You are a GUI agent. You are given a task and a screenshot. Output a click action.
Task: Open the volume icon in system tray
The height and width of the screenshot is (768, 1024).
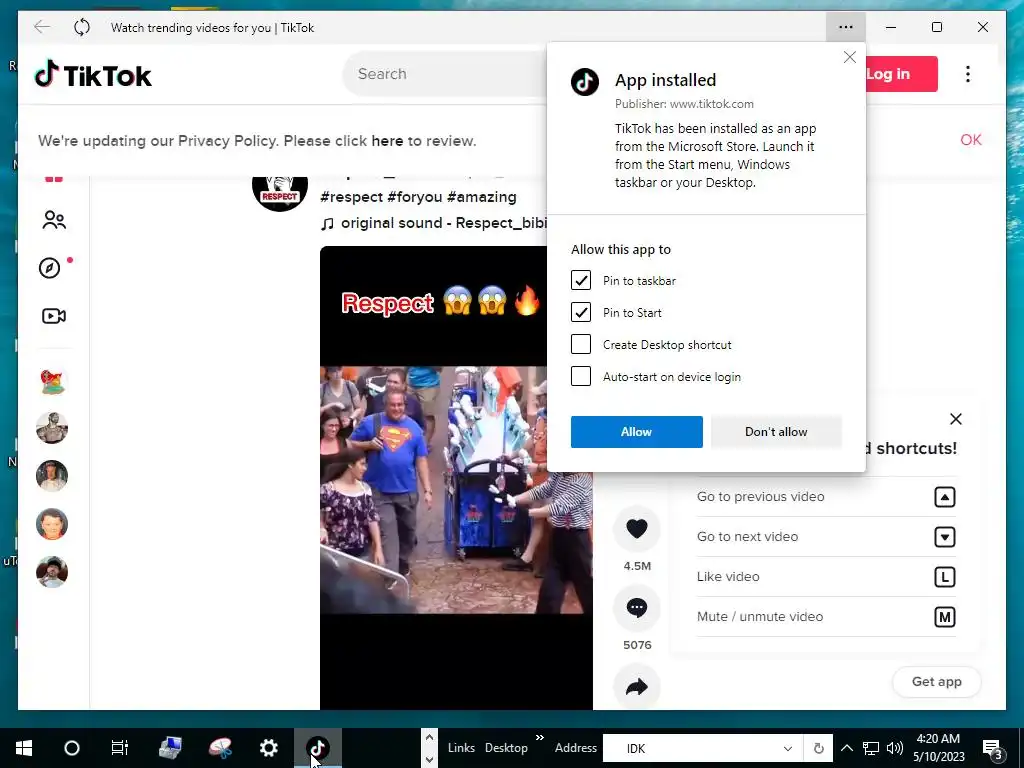tap(895, 748)
